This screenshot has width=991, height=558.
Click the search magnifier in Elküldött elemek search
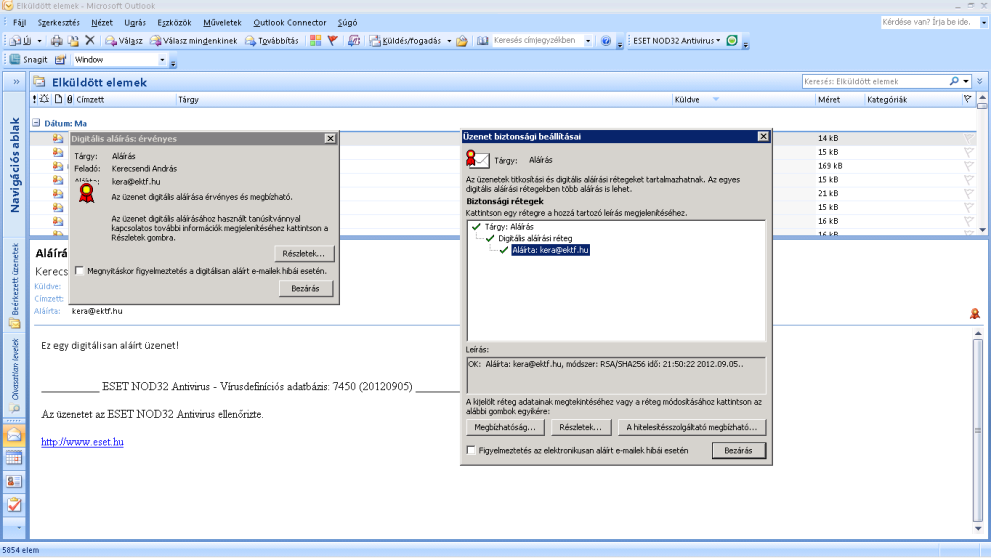pyautogui.click(x=954, y=82)
